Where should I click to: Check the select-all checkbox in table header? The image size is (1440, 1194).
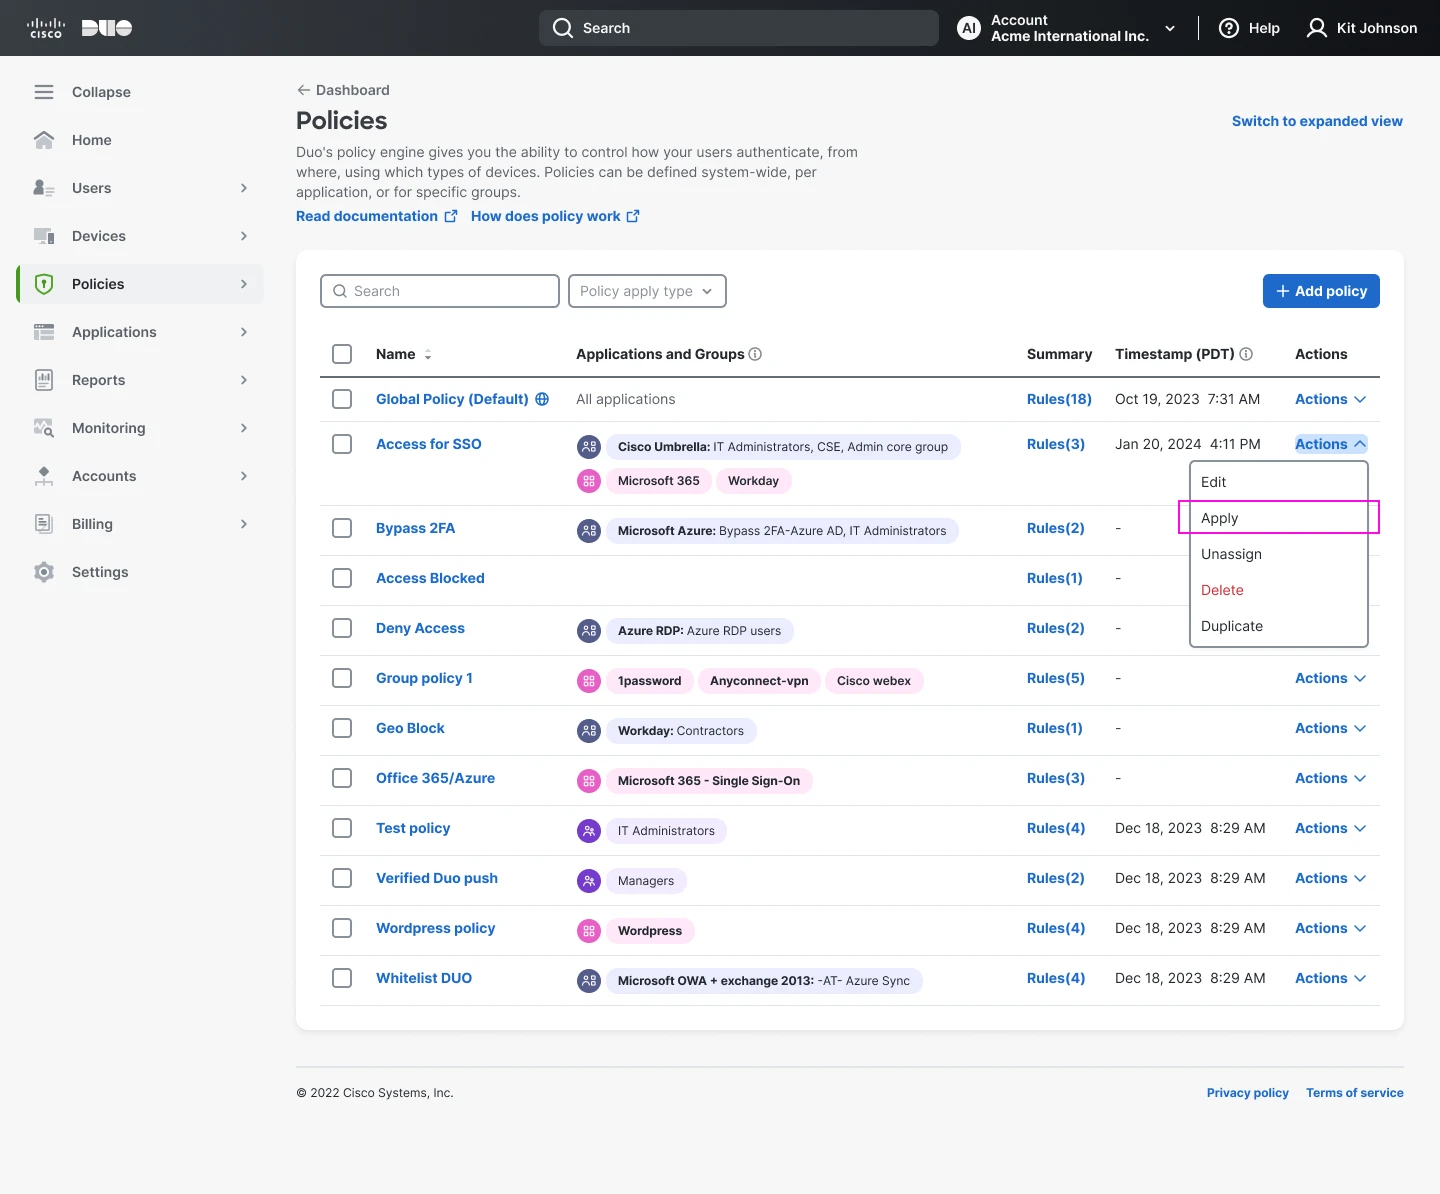click(x=342, y=354)
